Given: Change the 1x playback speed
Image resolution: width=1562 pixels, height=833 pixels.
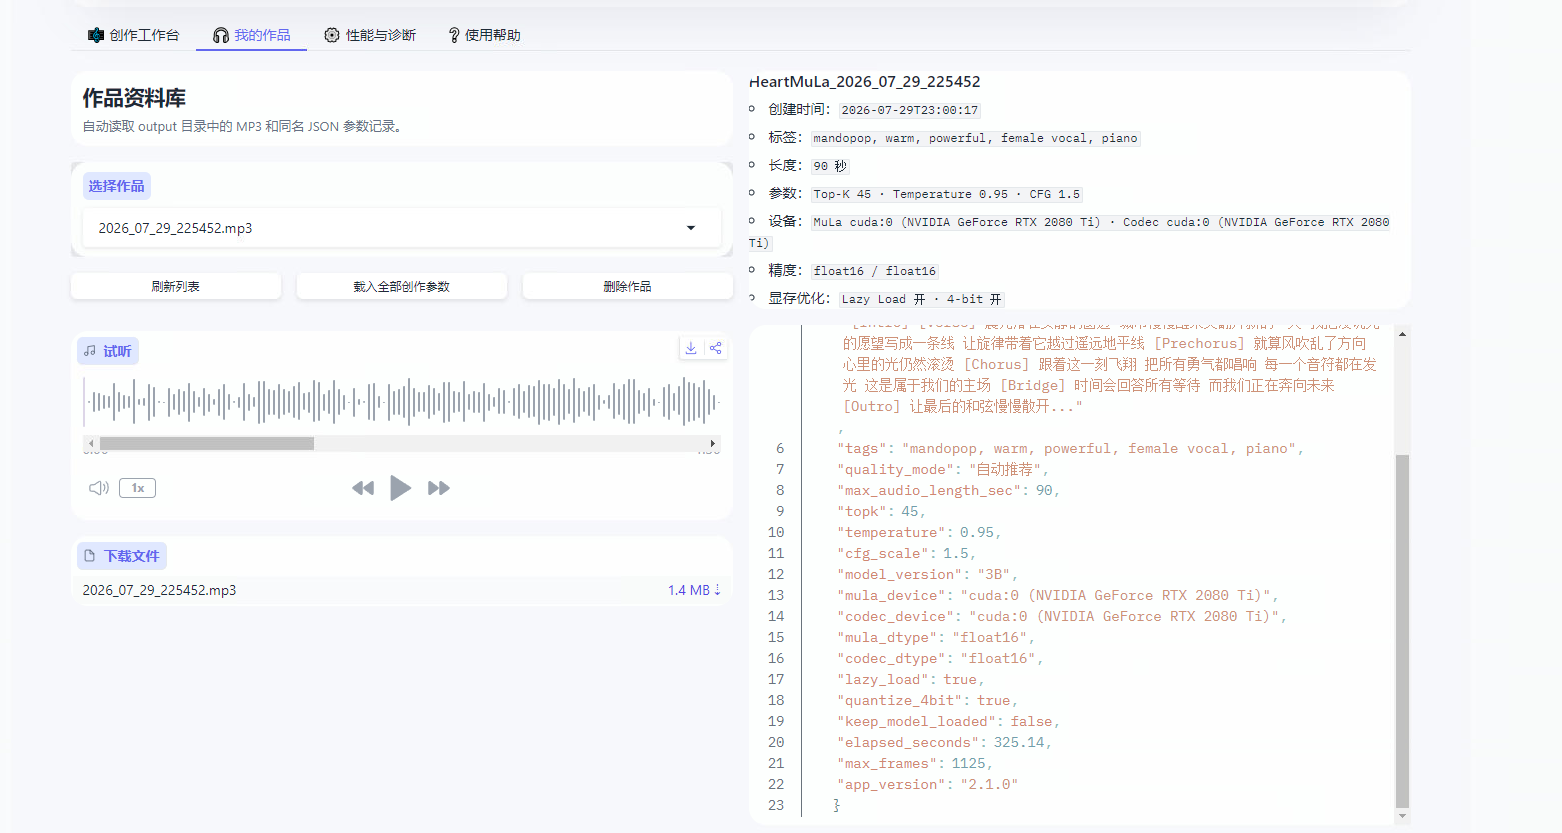Looking at the screenshot, I should (138, 488).
